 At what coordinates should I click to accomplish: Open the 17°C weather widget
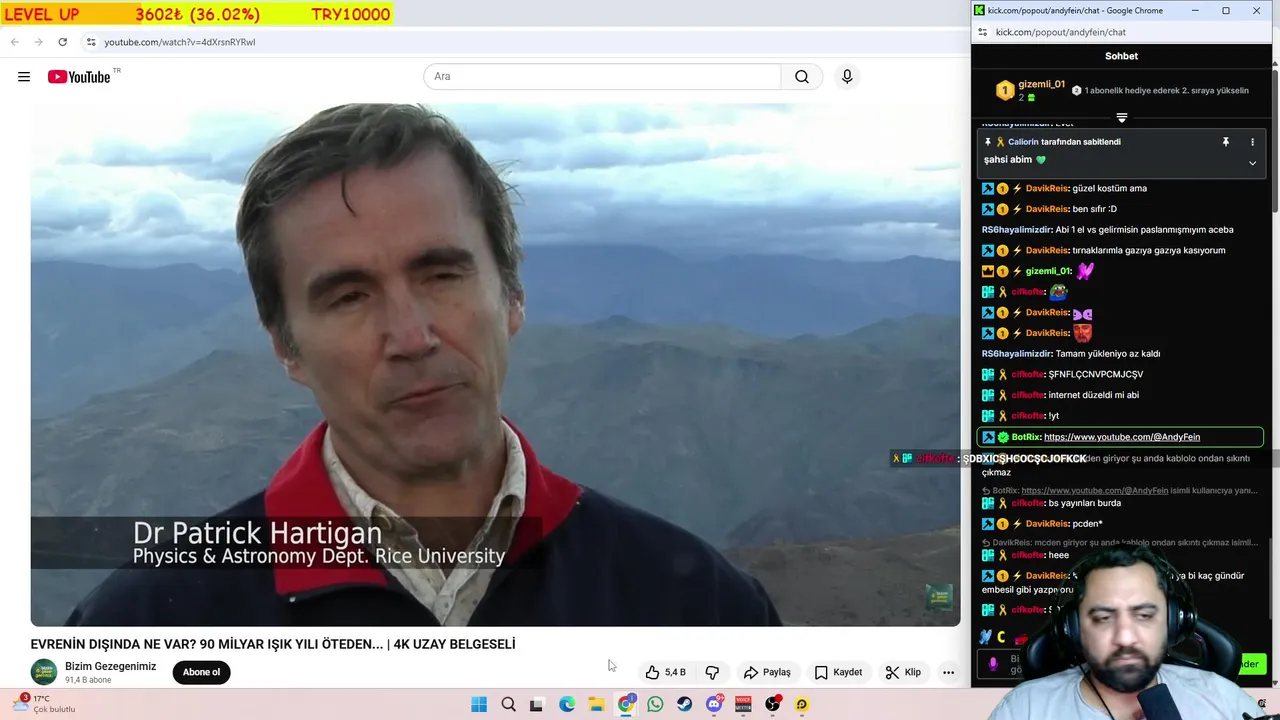click(x=46, y=704)
